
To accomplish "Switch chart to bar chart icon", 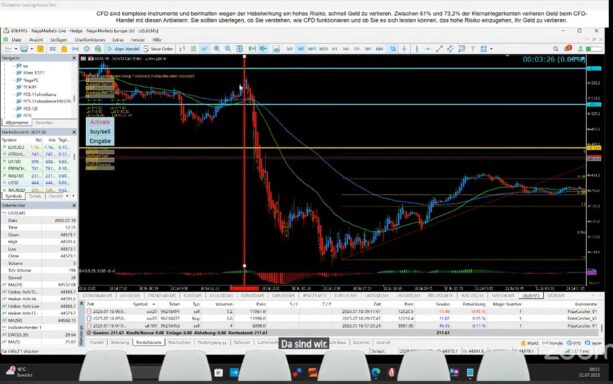I will coord(182,49).
